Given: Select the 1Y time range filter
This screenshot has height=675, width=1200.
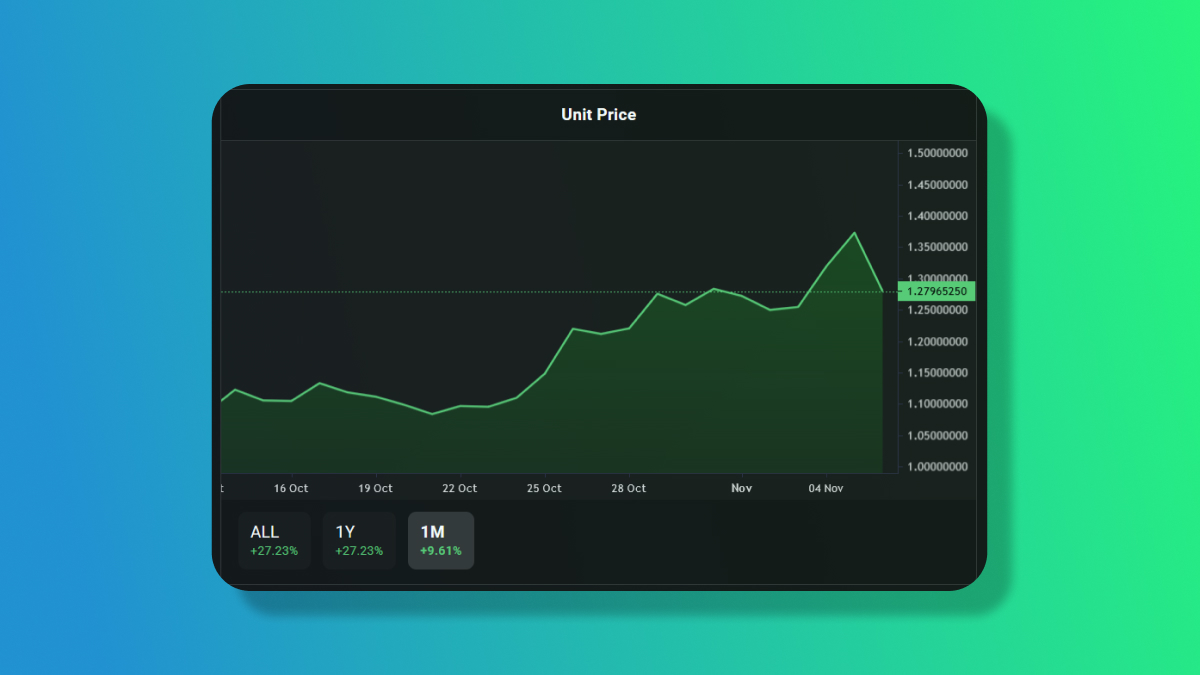Looking at the screenshot, I should pos(358,540).
